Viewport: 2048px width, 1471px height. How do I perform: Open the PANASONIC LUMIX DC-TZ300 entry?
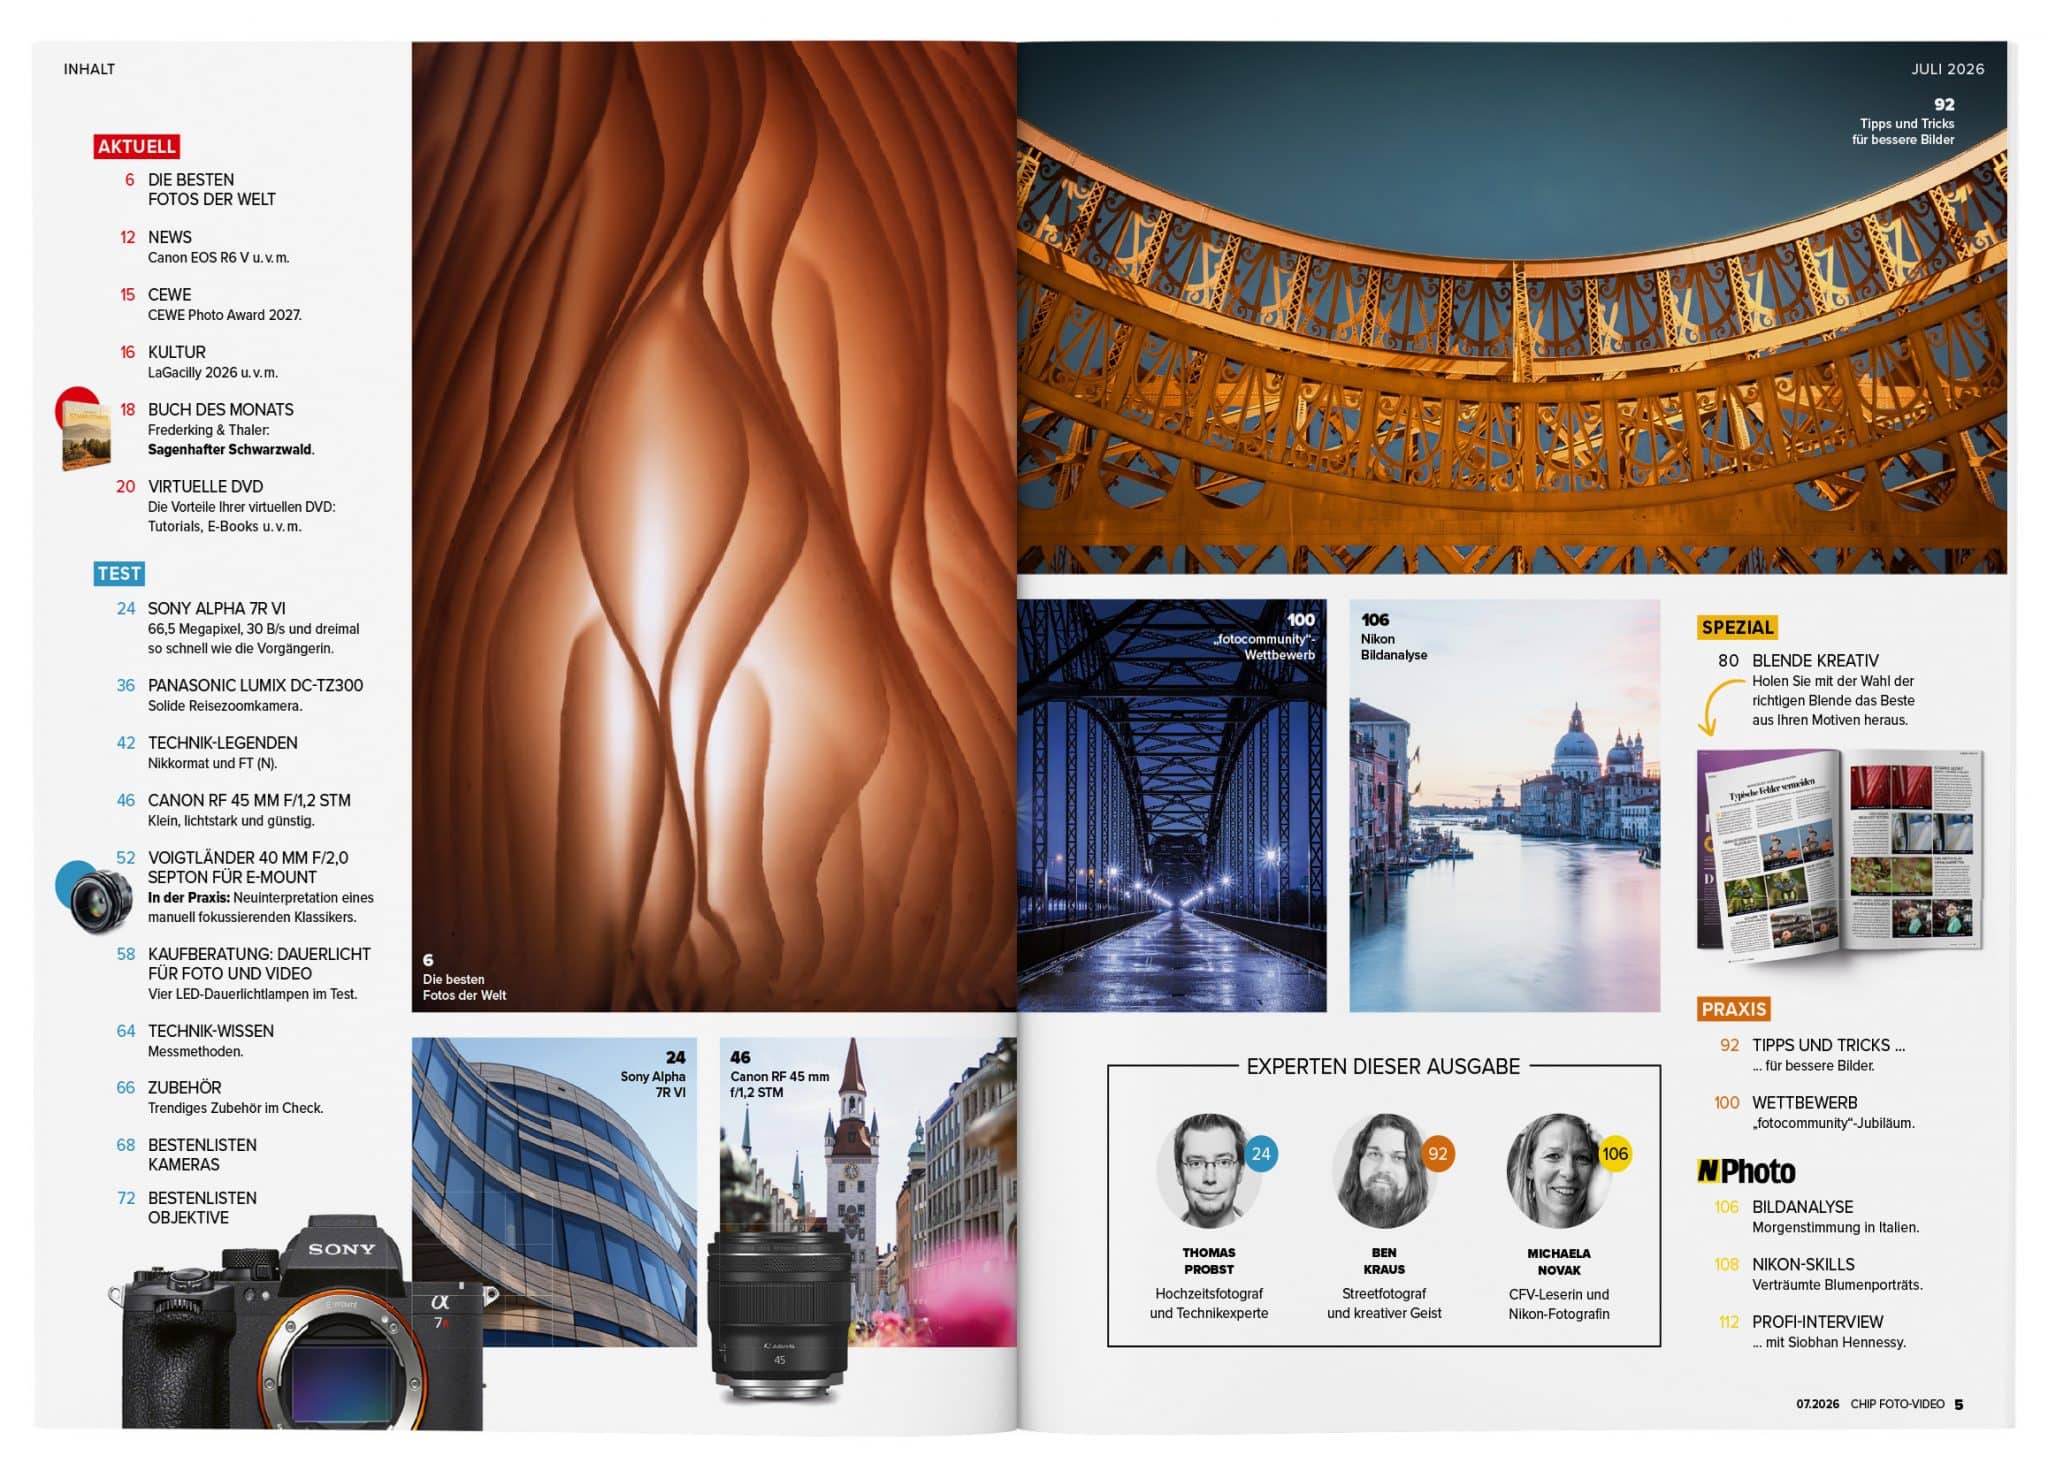[x=256, y=686]
